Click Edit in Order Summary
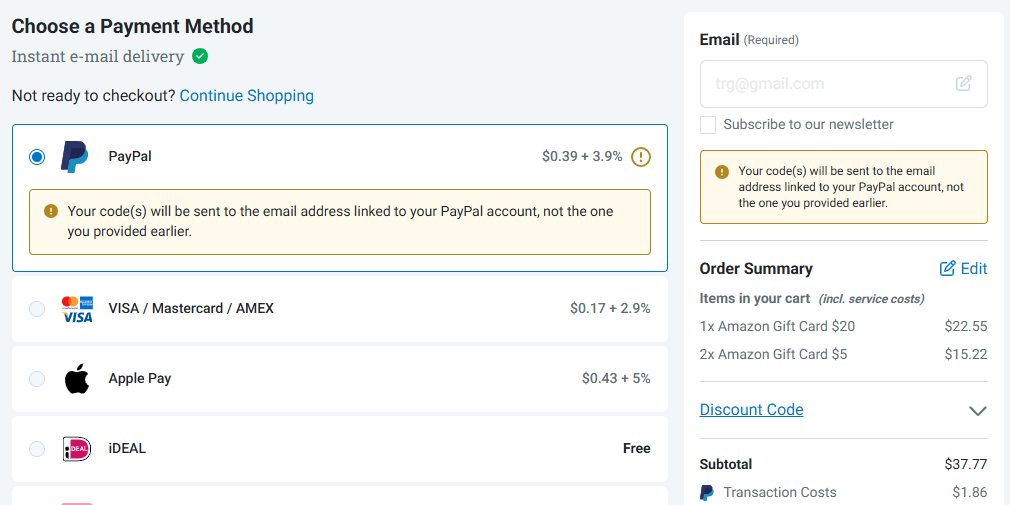1010x505 pixels. pos(974,269)
